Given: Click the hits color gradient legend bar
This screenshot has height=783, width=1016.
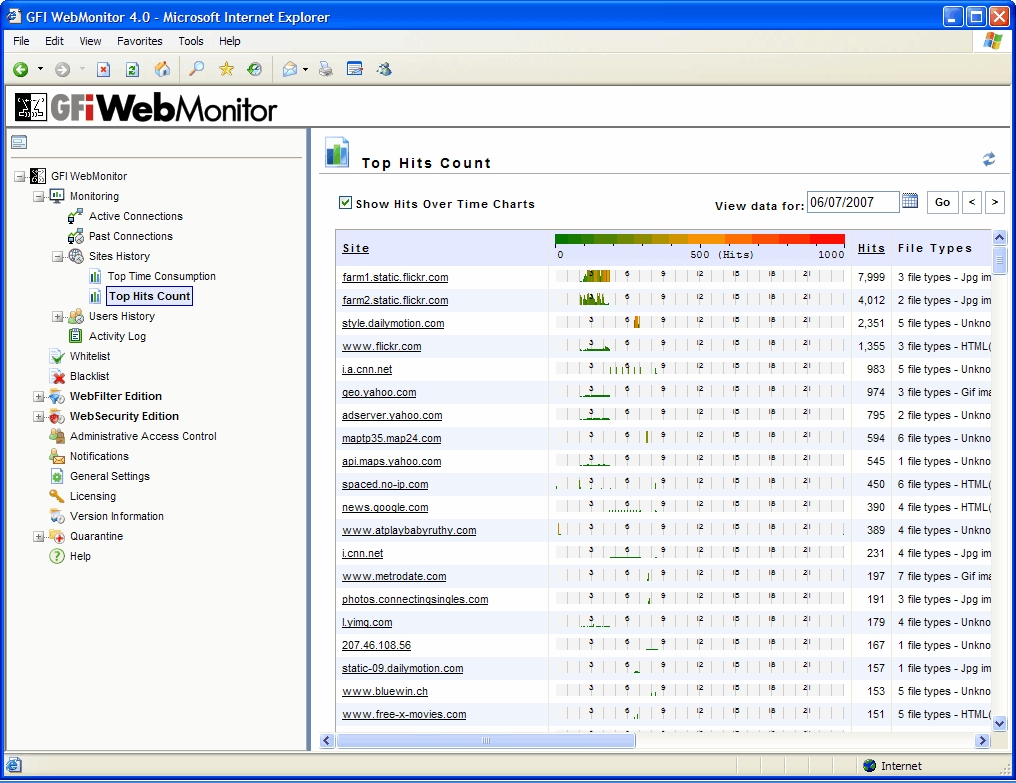Looking at the screenshot, I should click(700, 239).
